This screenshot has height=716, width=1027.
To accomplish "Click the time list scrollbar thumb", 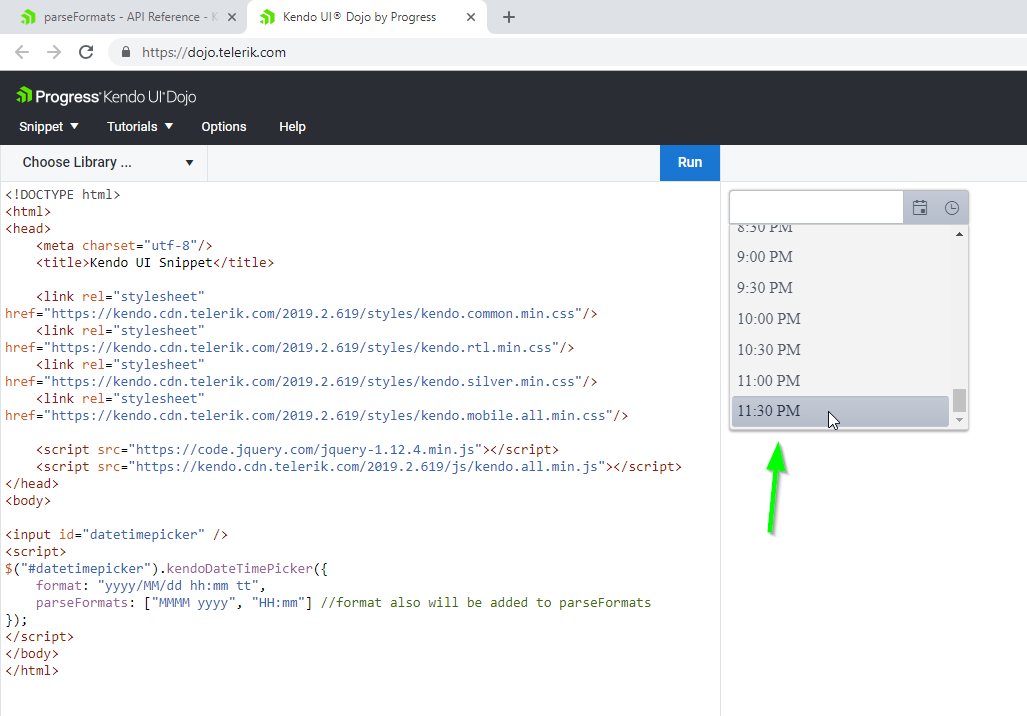I will click(x=960, y=400).
